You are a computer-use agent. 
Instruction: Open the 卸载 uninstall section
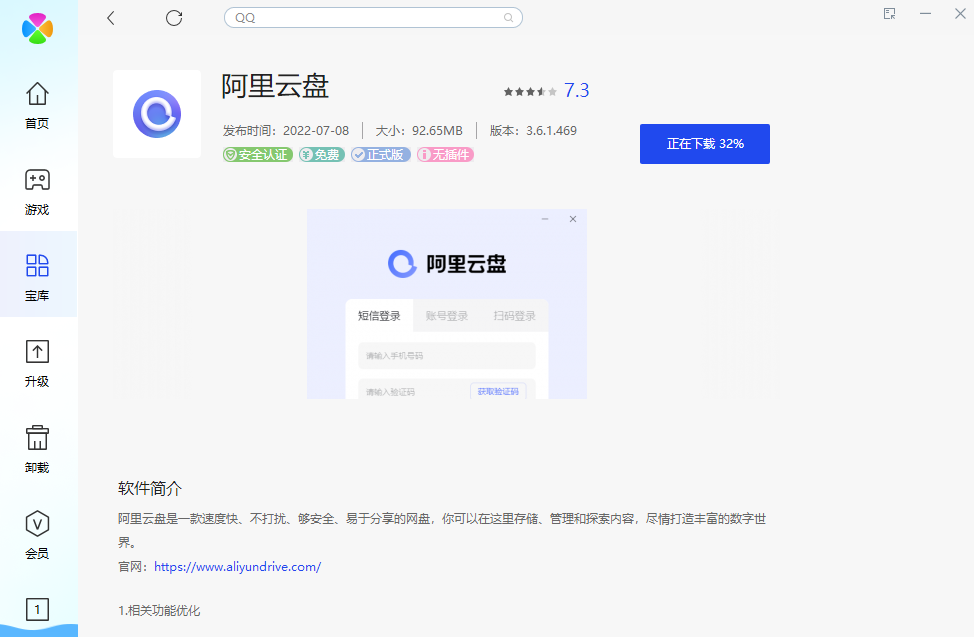point(37,450)
